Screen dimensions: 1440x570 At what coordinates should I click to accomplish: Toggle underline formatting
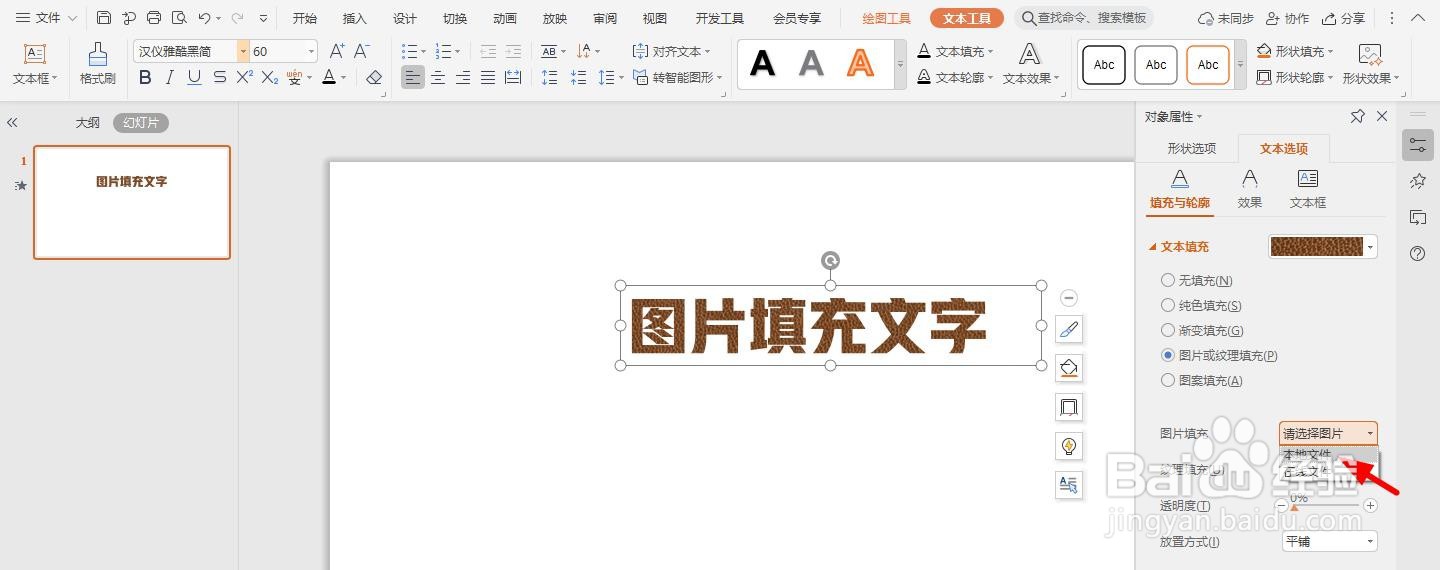coord(195,77)
